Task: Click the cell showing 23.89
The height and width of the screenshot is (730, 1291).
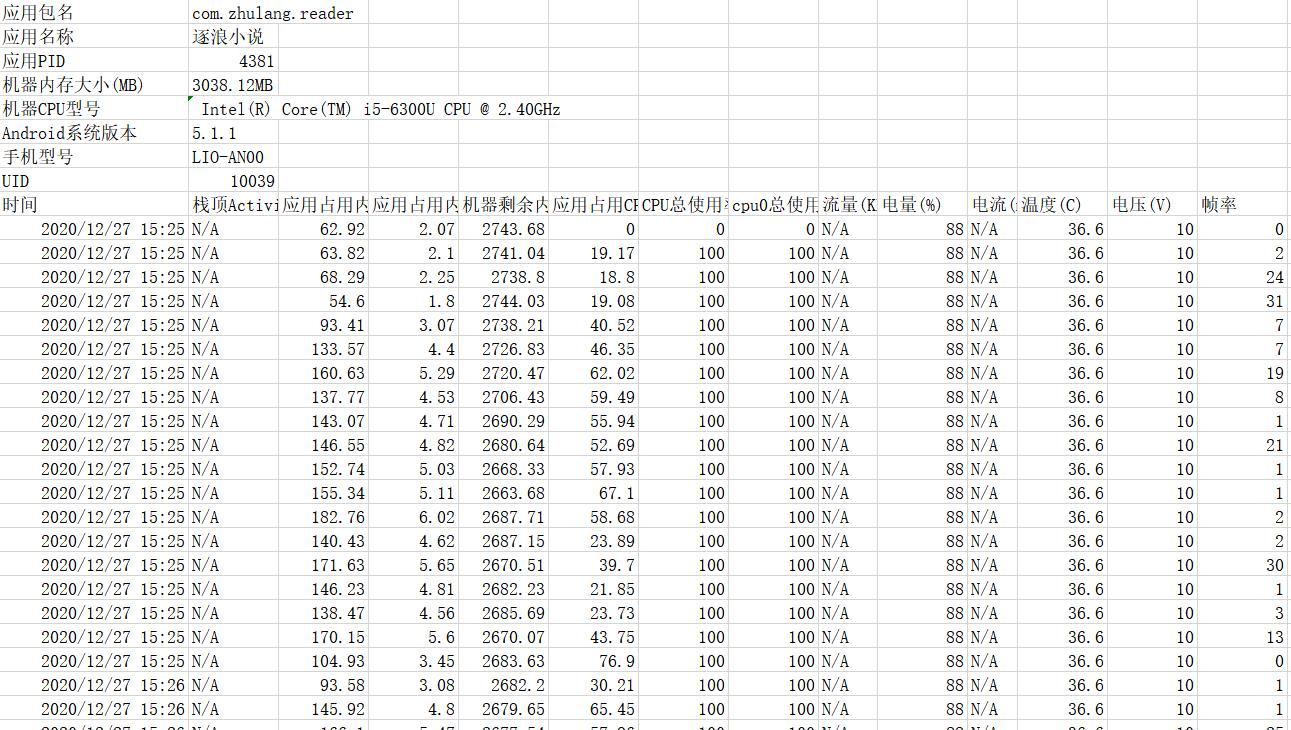Action: click(594, 541)
